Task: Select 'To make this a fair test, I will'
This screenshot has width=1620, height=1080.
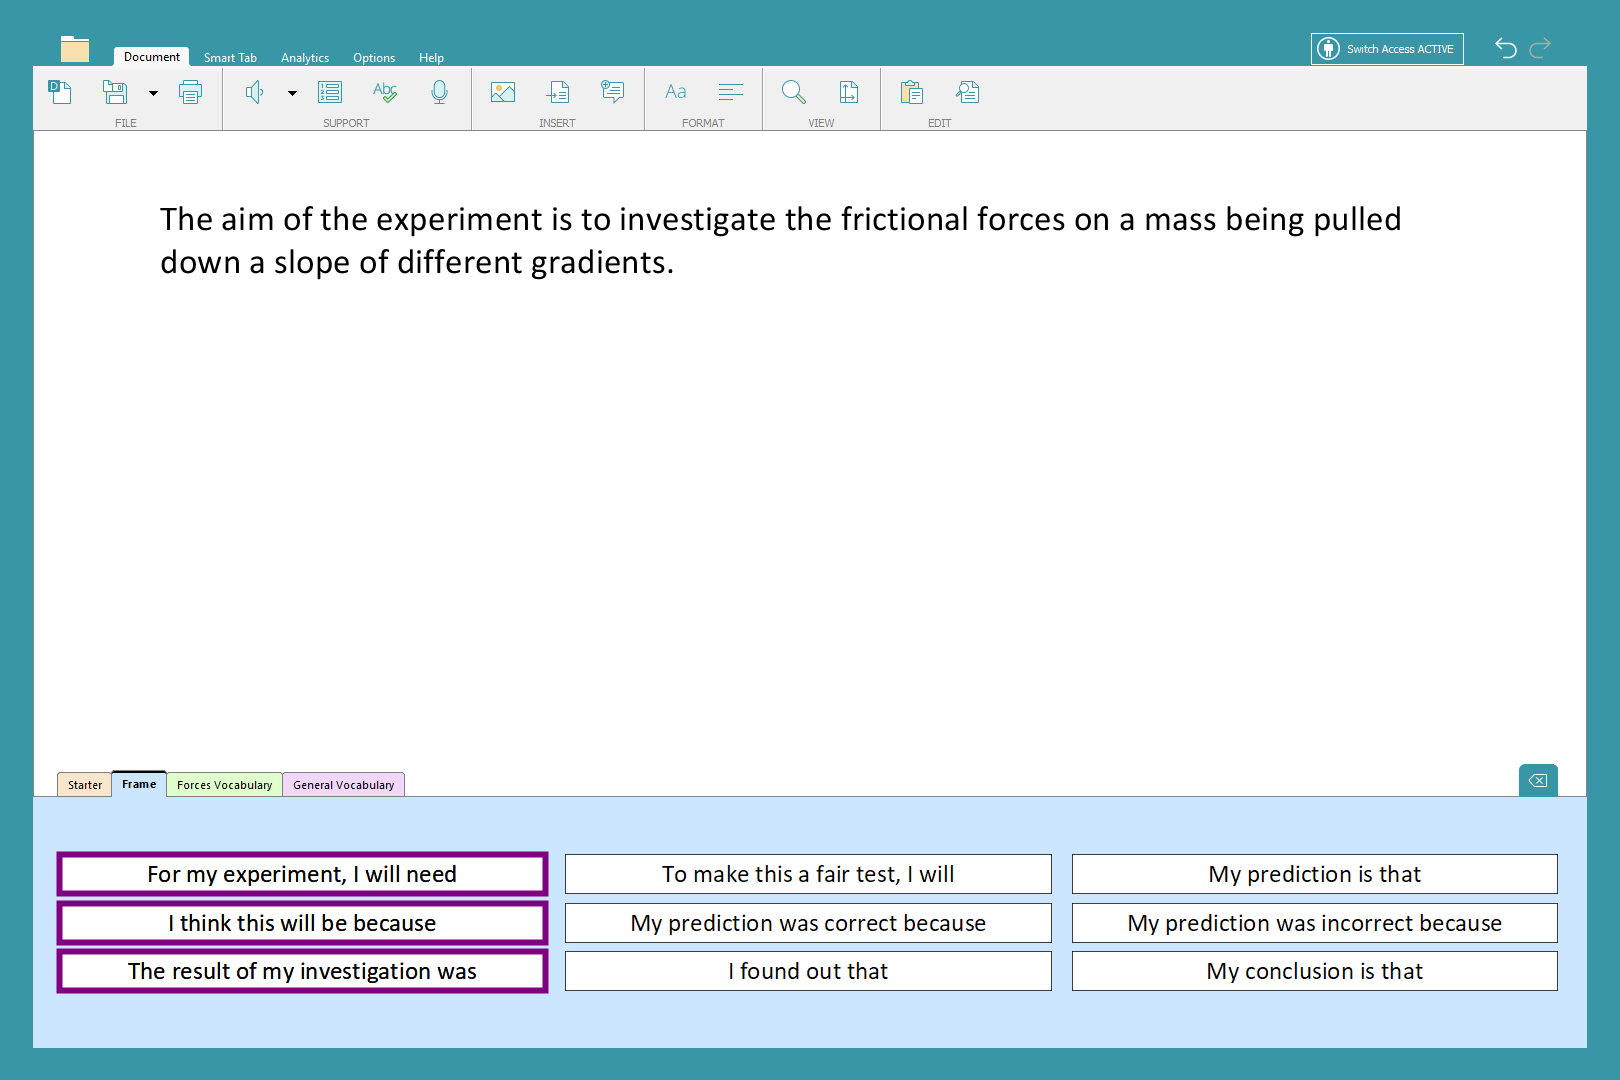Action: (x=808, y=874)
